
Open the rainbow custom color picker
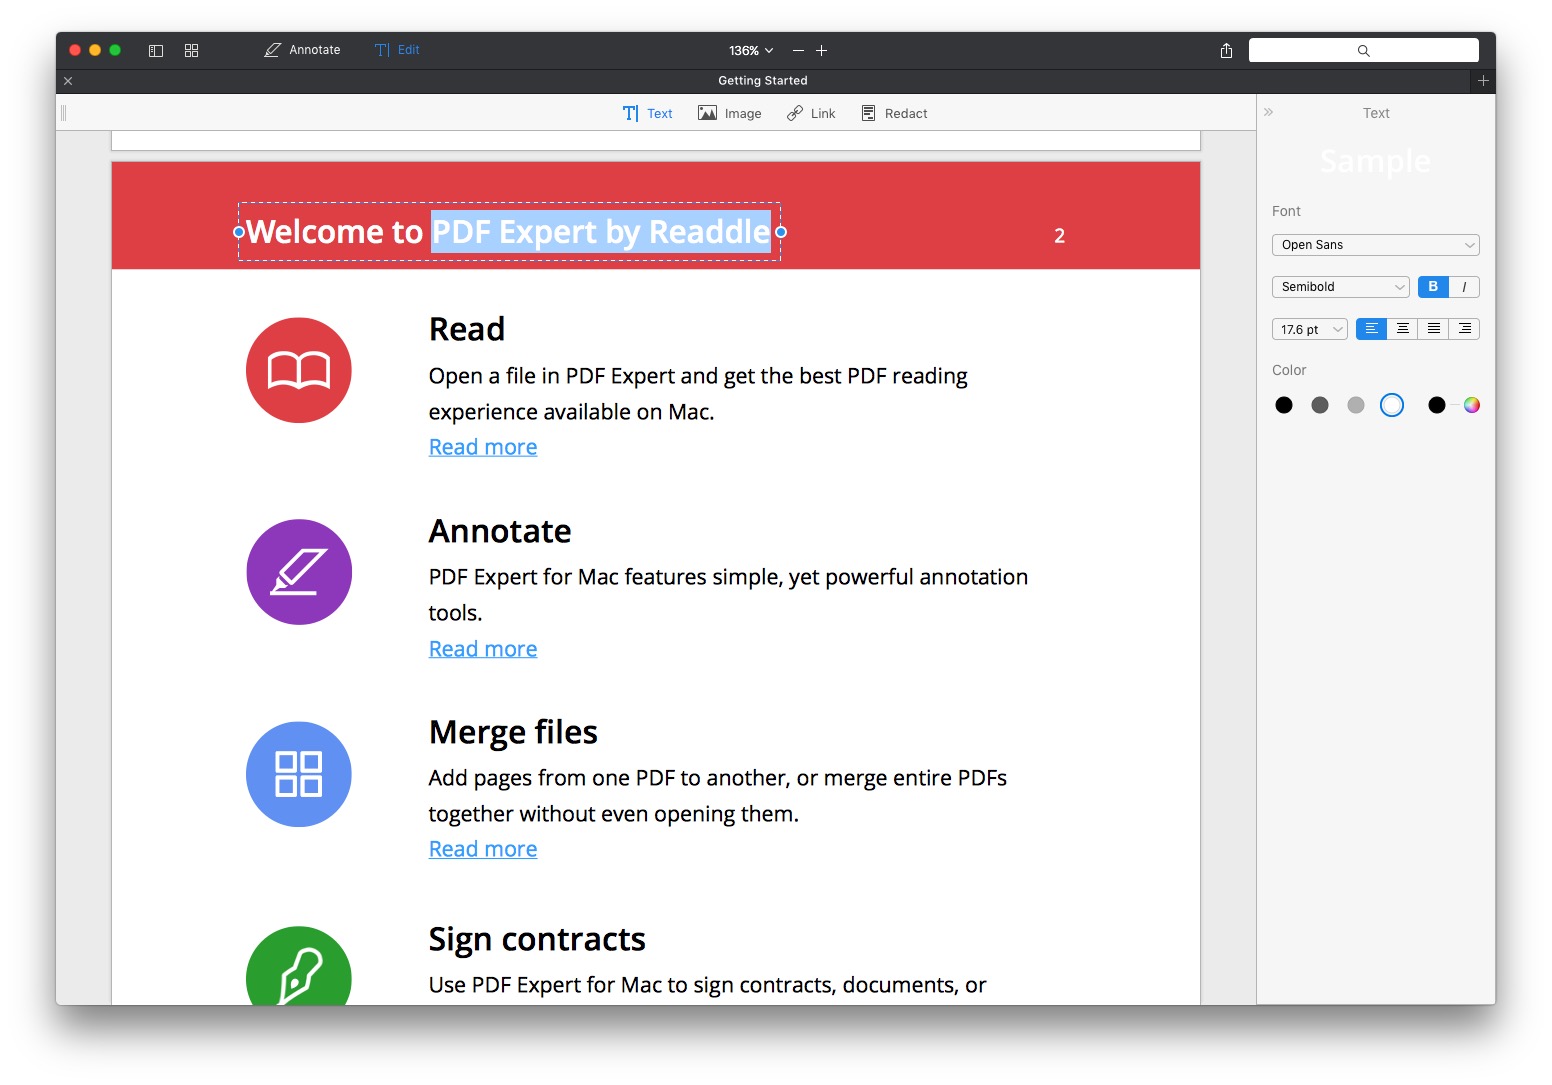[x=1471, y=405]
